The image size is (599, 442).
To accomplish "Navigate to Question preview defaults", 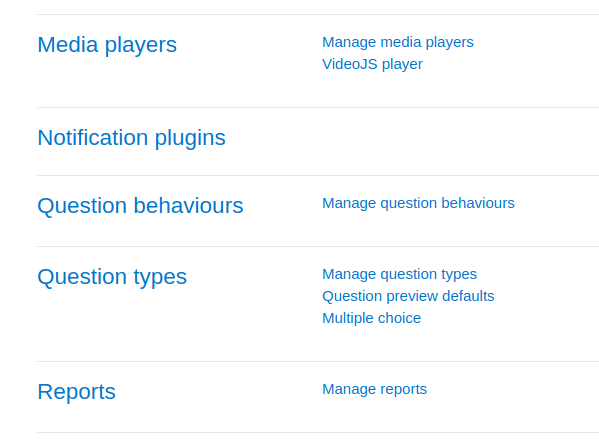I will (x=408, y=296).
